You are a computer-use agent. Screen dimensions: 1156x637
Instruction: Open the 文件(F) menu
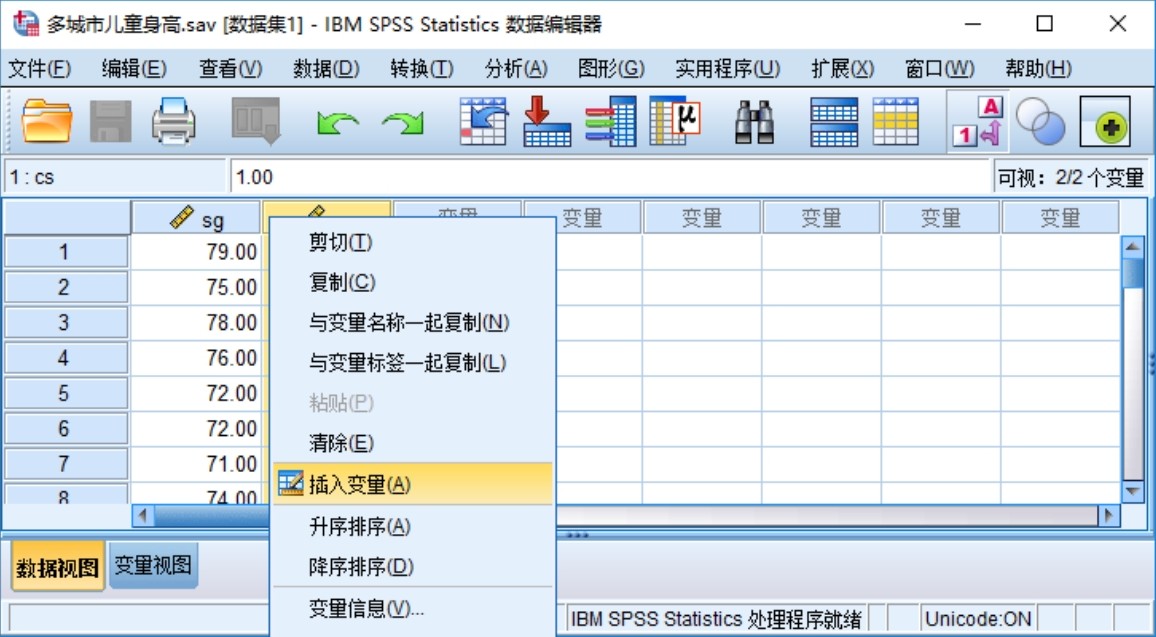tap(39, 69)
